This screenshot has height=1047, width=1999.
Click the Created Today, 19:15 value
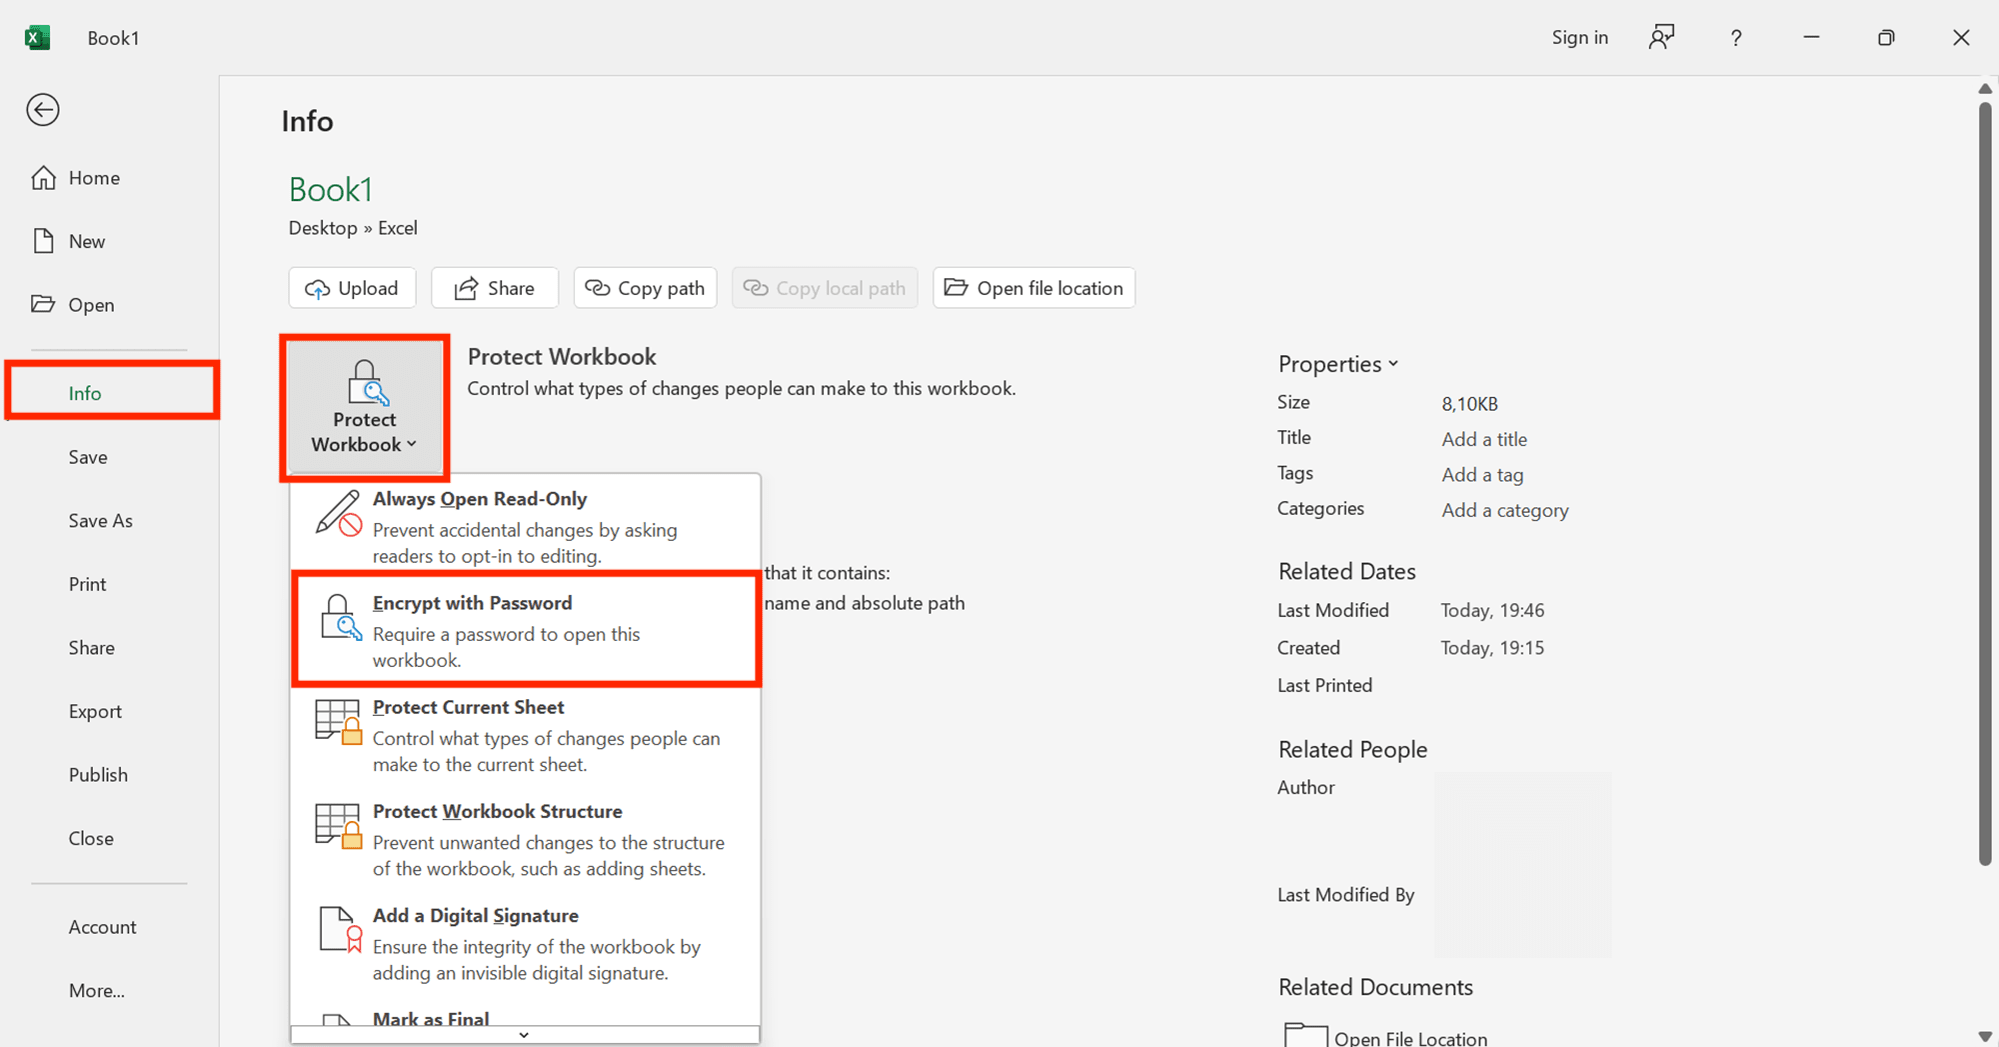point(1492,648)
